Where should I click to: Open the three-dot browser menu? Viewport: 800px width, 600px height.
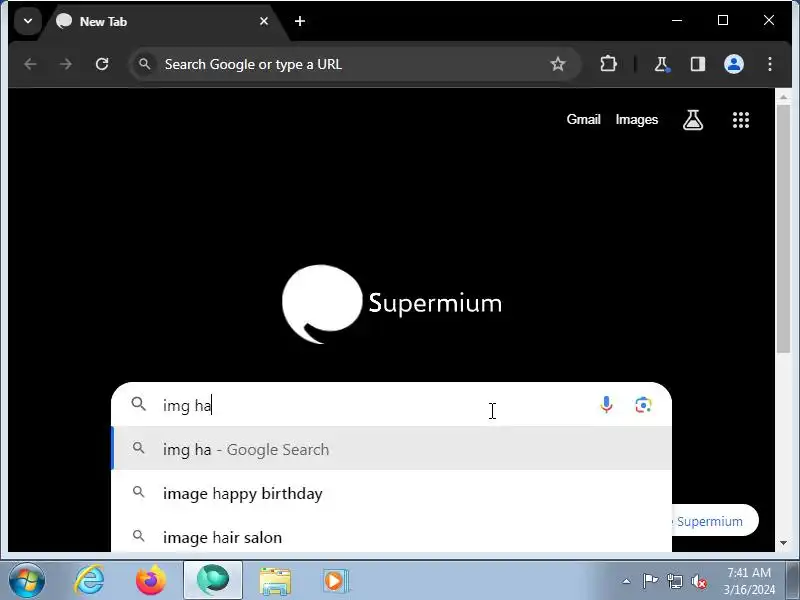(x=769, y=64)
